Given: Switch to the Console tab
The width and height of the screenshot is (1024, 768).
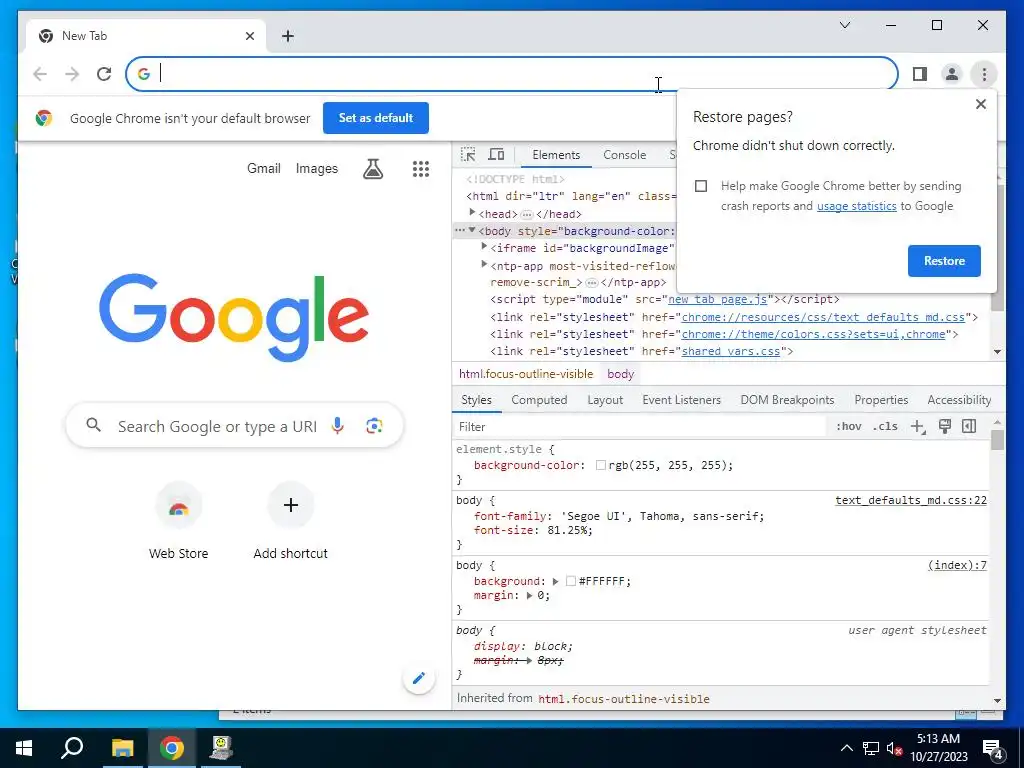Looking at the screenshot, I should click(x=624, y=155).
